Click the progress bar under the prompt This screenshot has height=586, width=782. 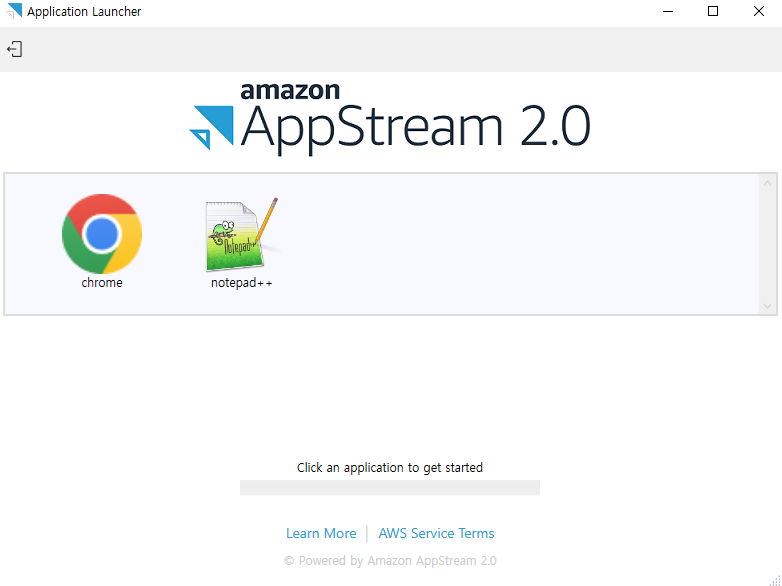coord(390,488)
